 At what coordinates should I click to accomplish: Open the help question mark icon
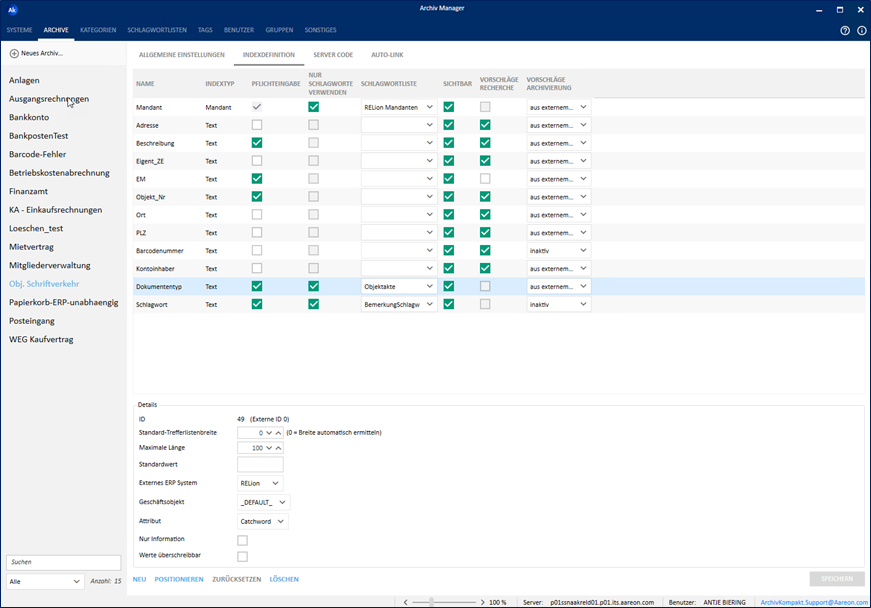pyautogui.click(x=845, y=30)
